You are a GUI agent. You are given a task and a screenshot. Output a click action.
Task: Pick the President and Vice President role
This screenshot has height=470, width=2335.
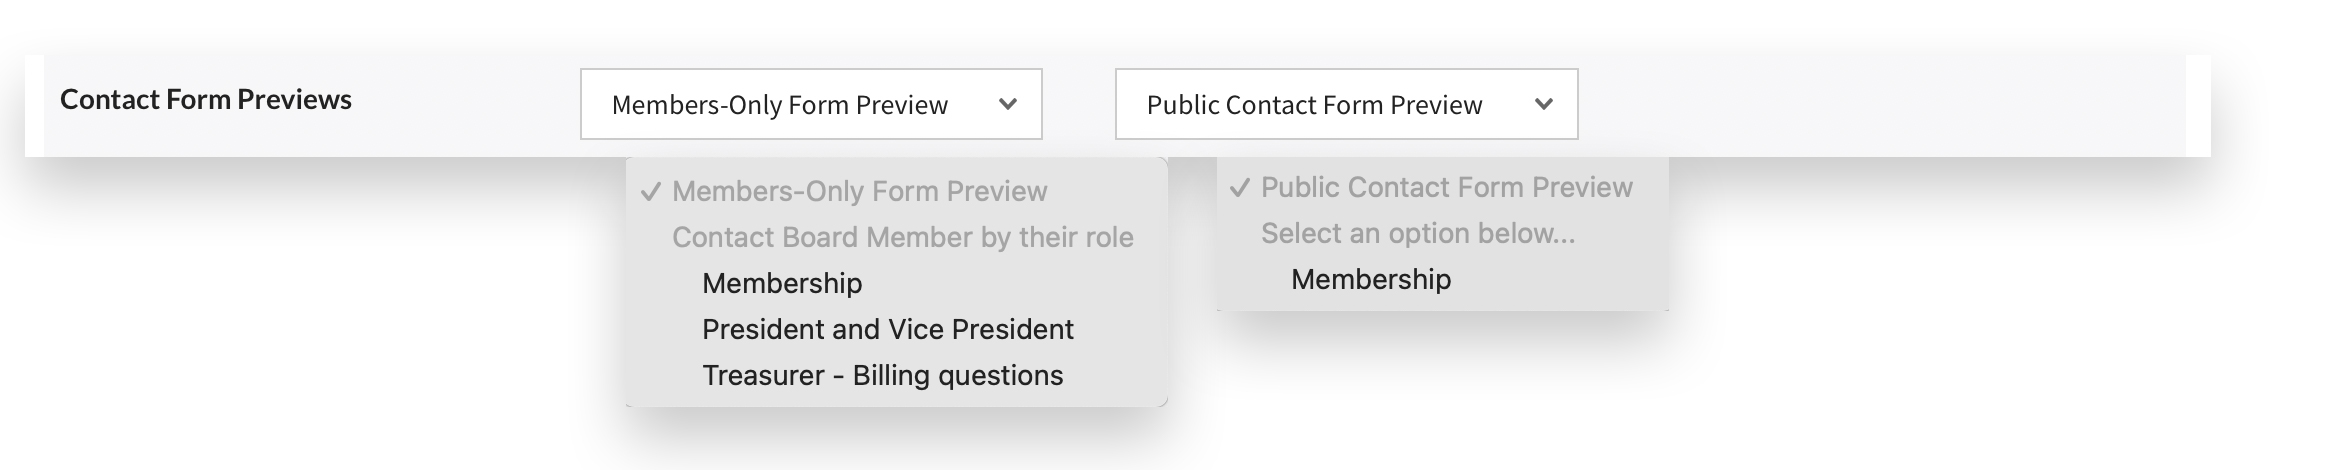(887, 329)
